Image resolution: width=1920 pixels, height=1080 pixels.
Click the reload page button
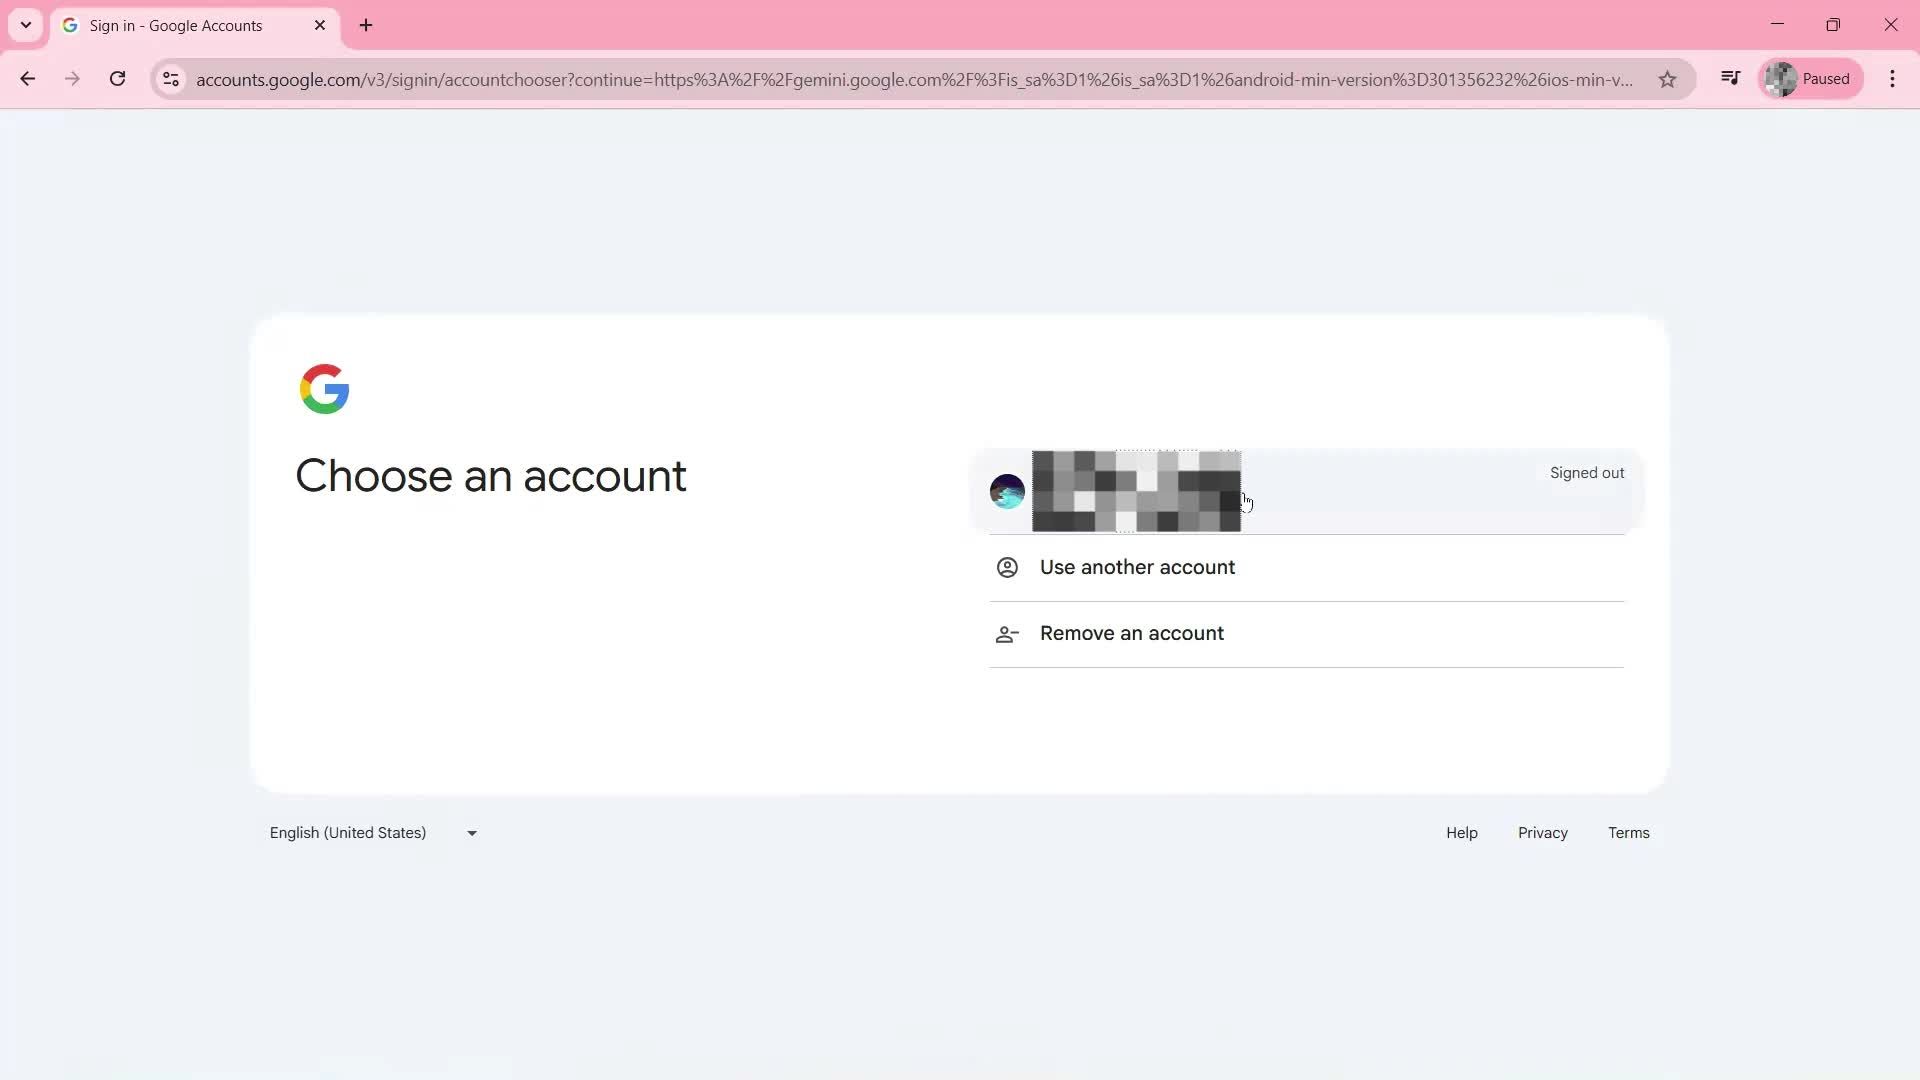(117, 79)
